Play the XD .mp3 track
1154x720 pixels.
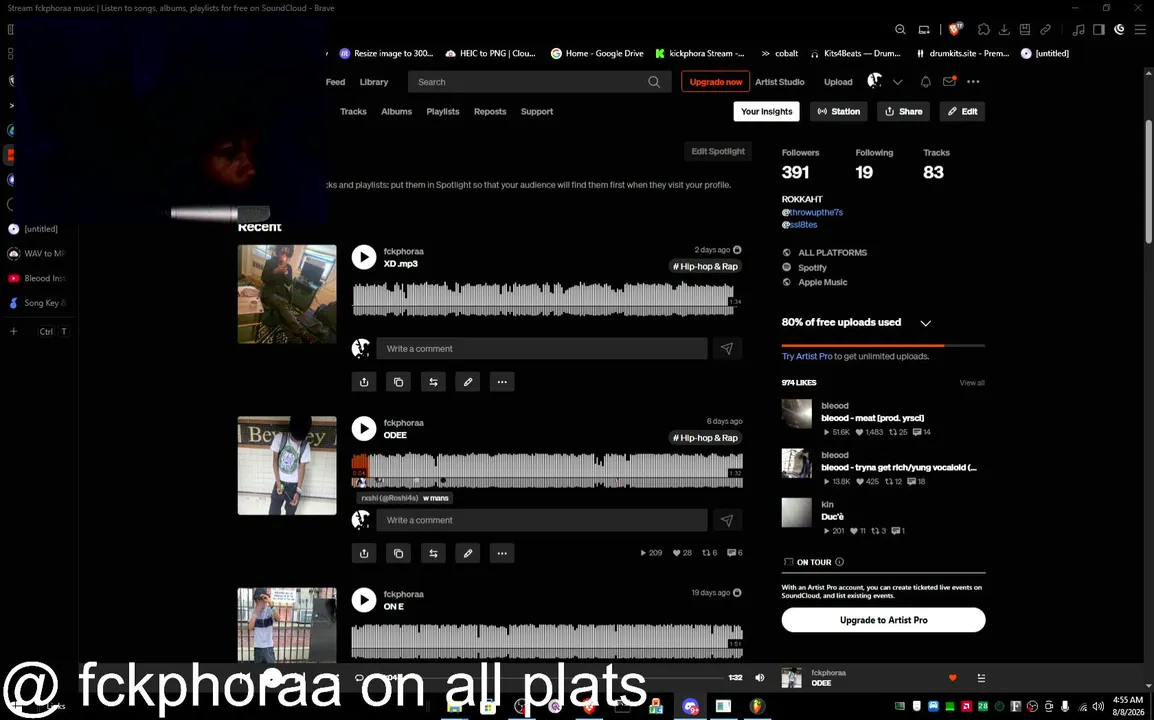[364, 257]
